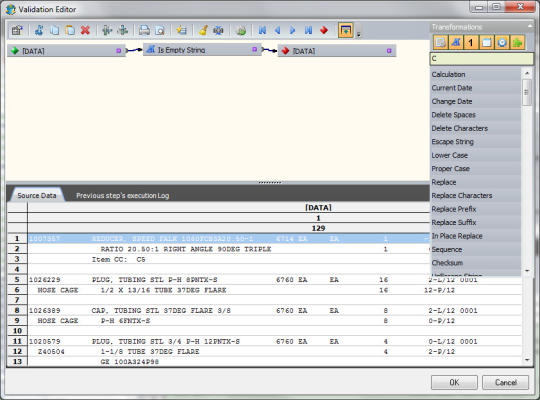This screenshot has width=540, height=400.
Task: Open the toolbar overflow options arrow
Action: [358, 34]
